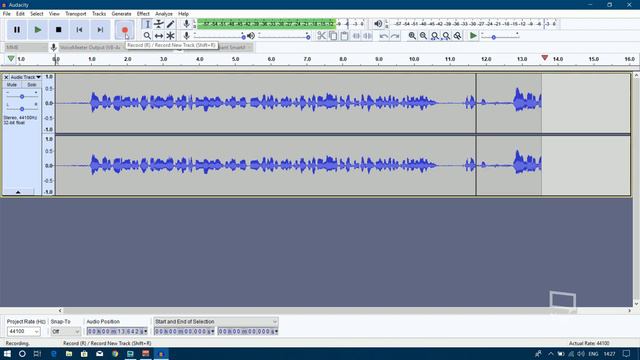Click the Play-at-Speed green arrow
This screenshot has width=640, height=360.
[x=473, y=36]
